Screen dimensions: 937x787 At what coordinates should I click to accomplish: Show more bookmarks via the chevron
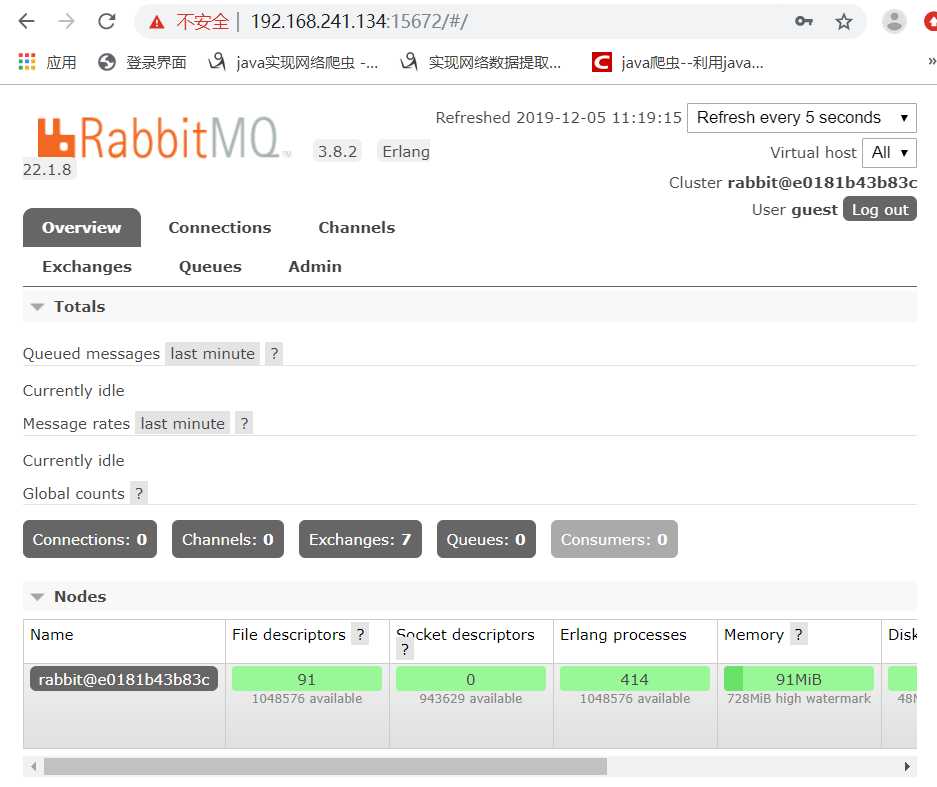[931, 61]
